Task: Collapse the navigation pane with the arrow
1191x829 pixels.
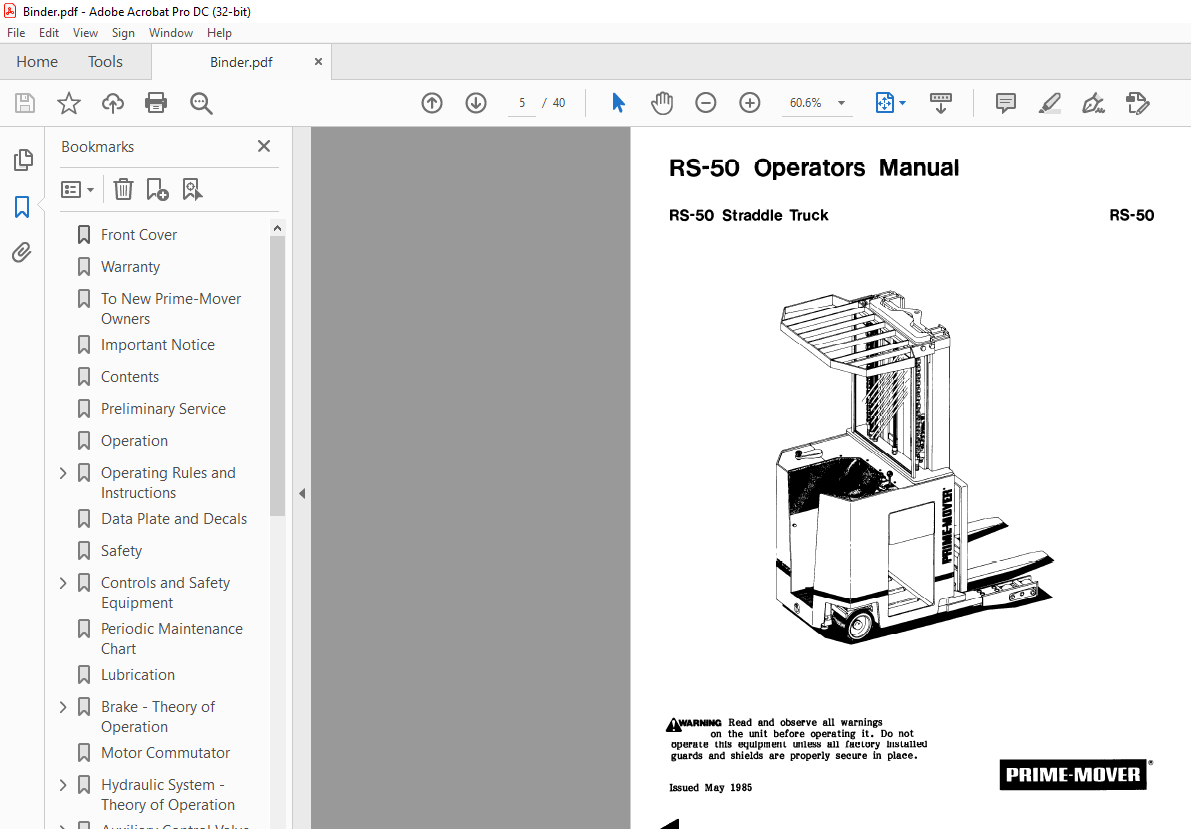Action: point(302,494)
